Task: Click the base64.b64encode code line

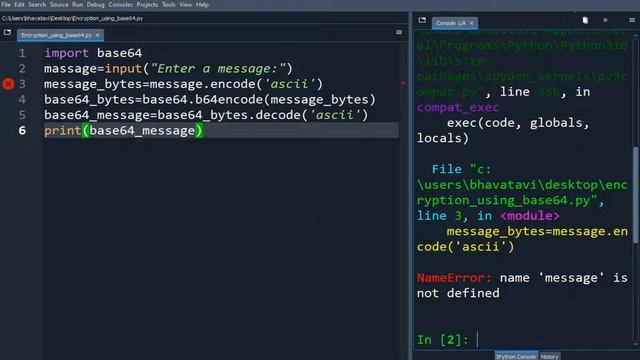Action: pyautogui.click(x=210, y=100)
